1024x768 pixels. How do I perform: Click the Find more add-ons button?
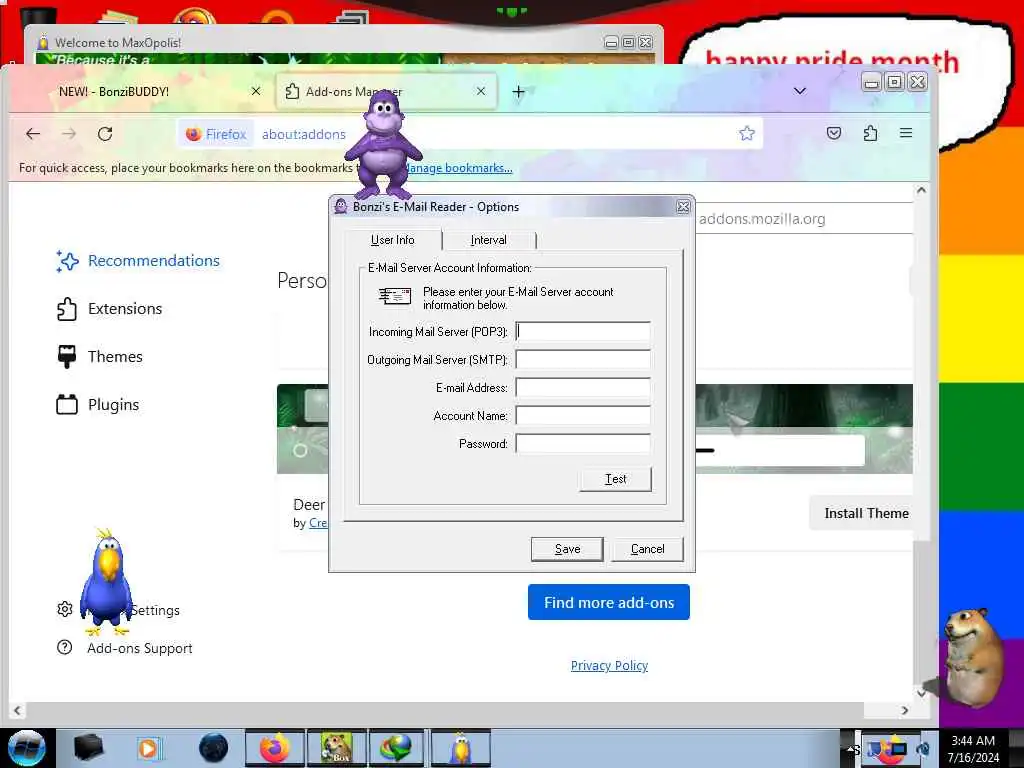[609, 602]
